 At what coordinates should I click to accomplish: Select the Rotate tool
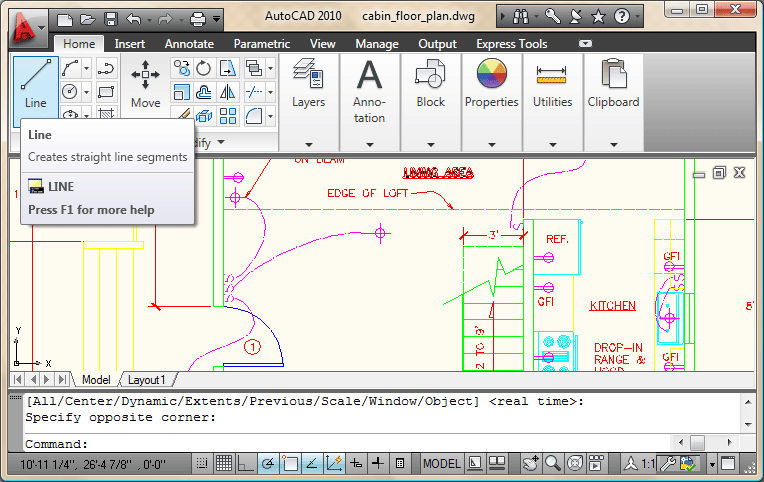coord(203,68)
